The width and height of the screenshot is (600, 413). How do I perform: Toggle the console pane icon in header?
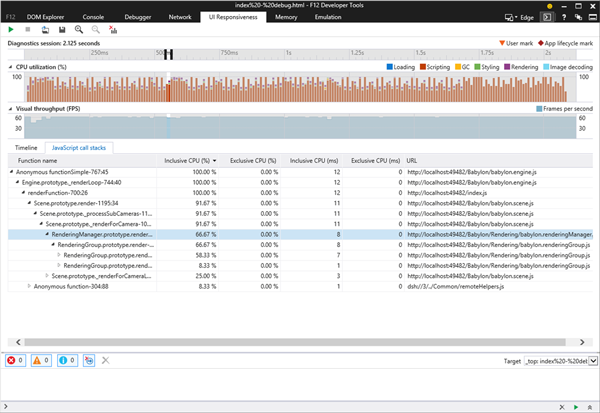tap(547, 17)
